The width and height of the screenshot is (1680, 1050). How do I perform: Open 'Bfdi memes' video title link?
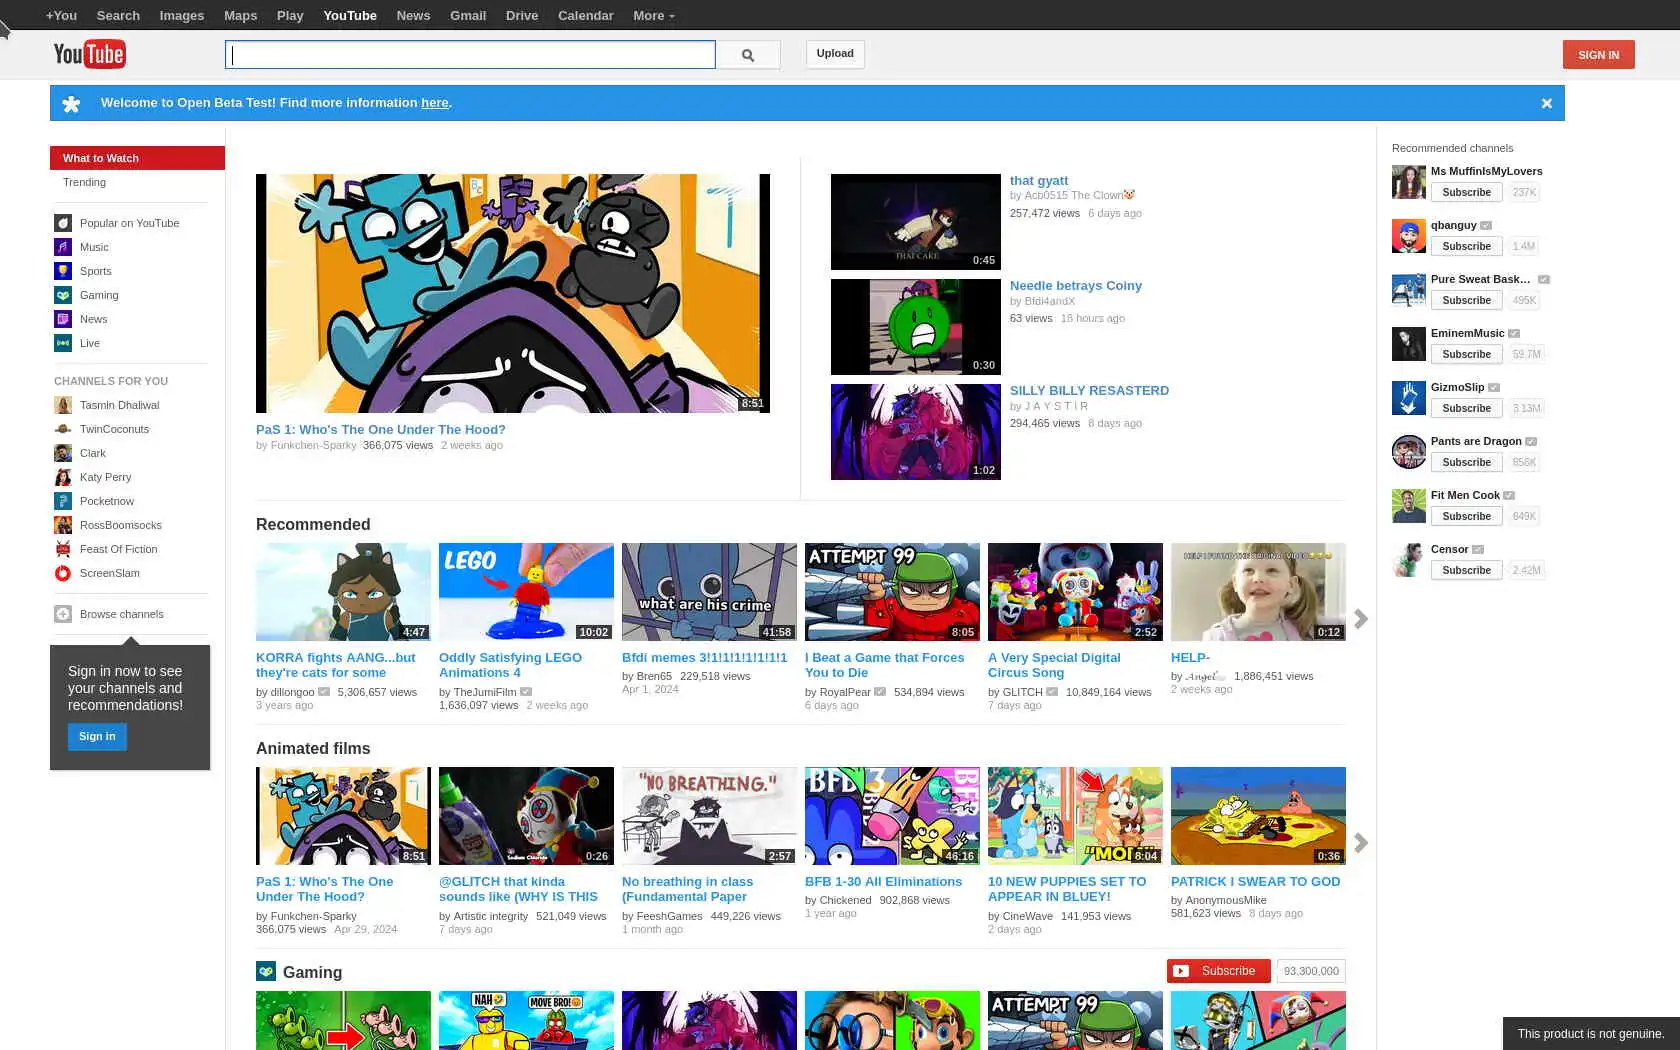point(704,658)
